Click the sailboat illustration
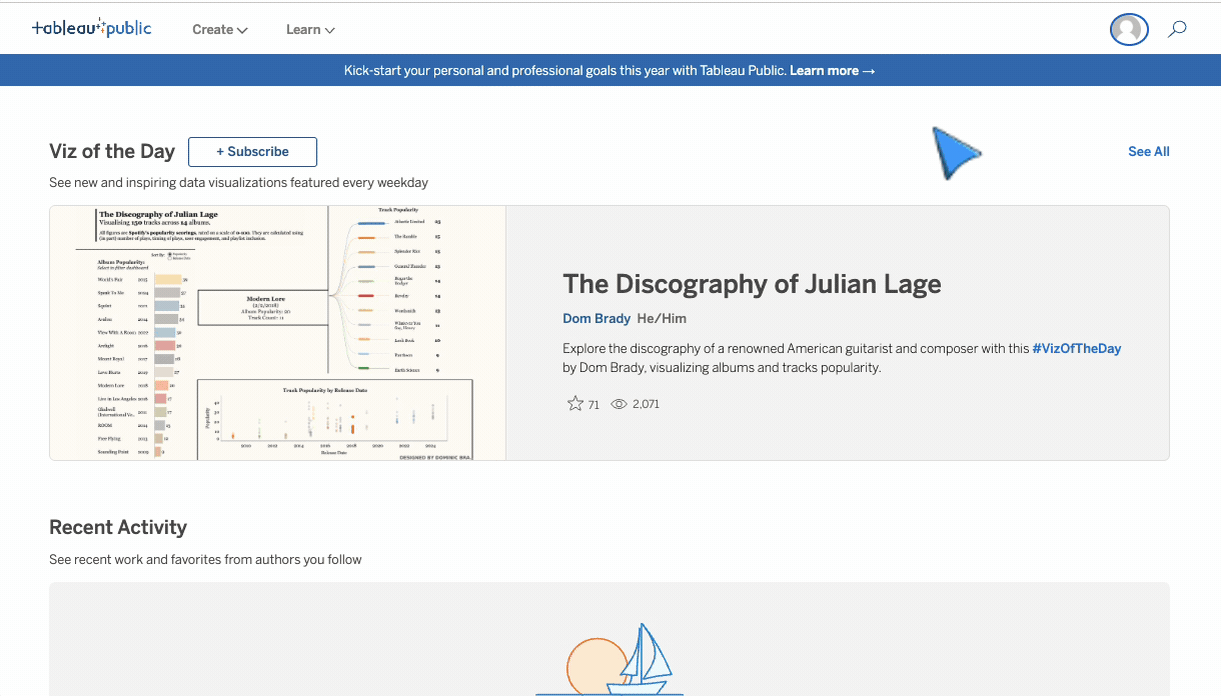 tap(610, 658)
